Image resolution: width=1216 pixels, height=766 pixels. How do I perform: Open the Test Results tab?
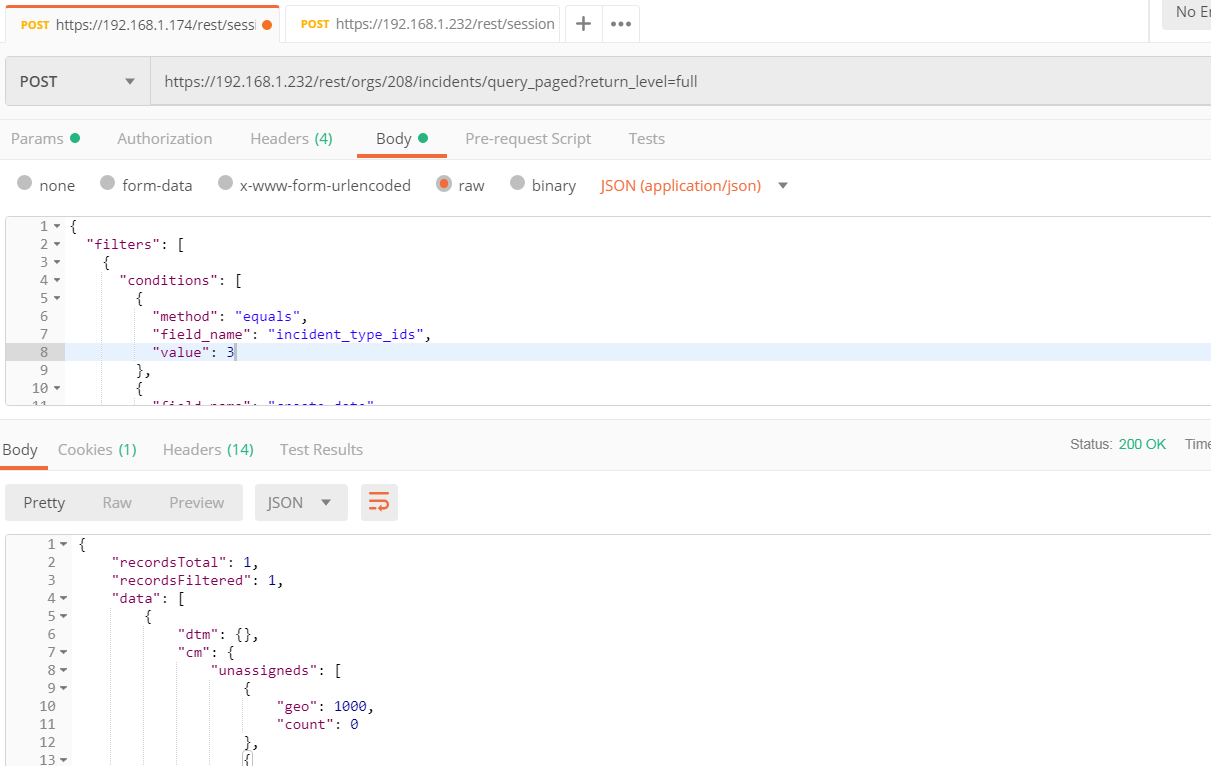321,449
